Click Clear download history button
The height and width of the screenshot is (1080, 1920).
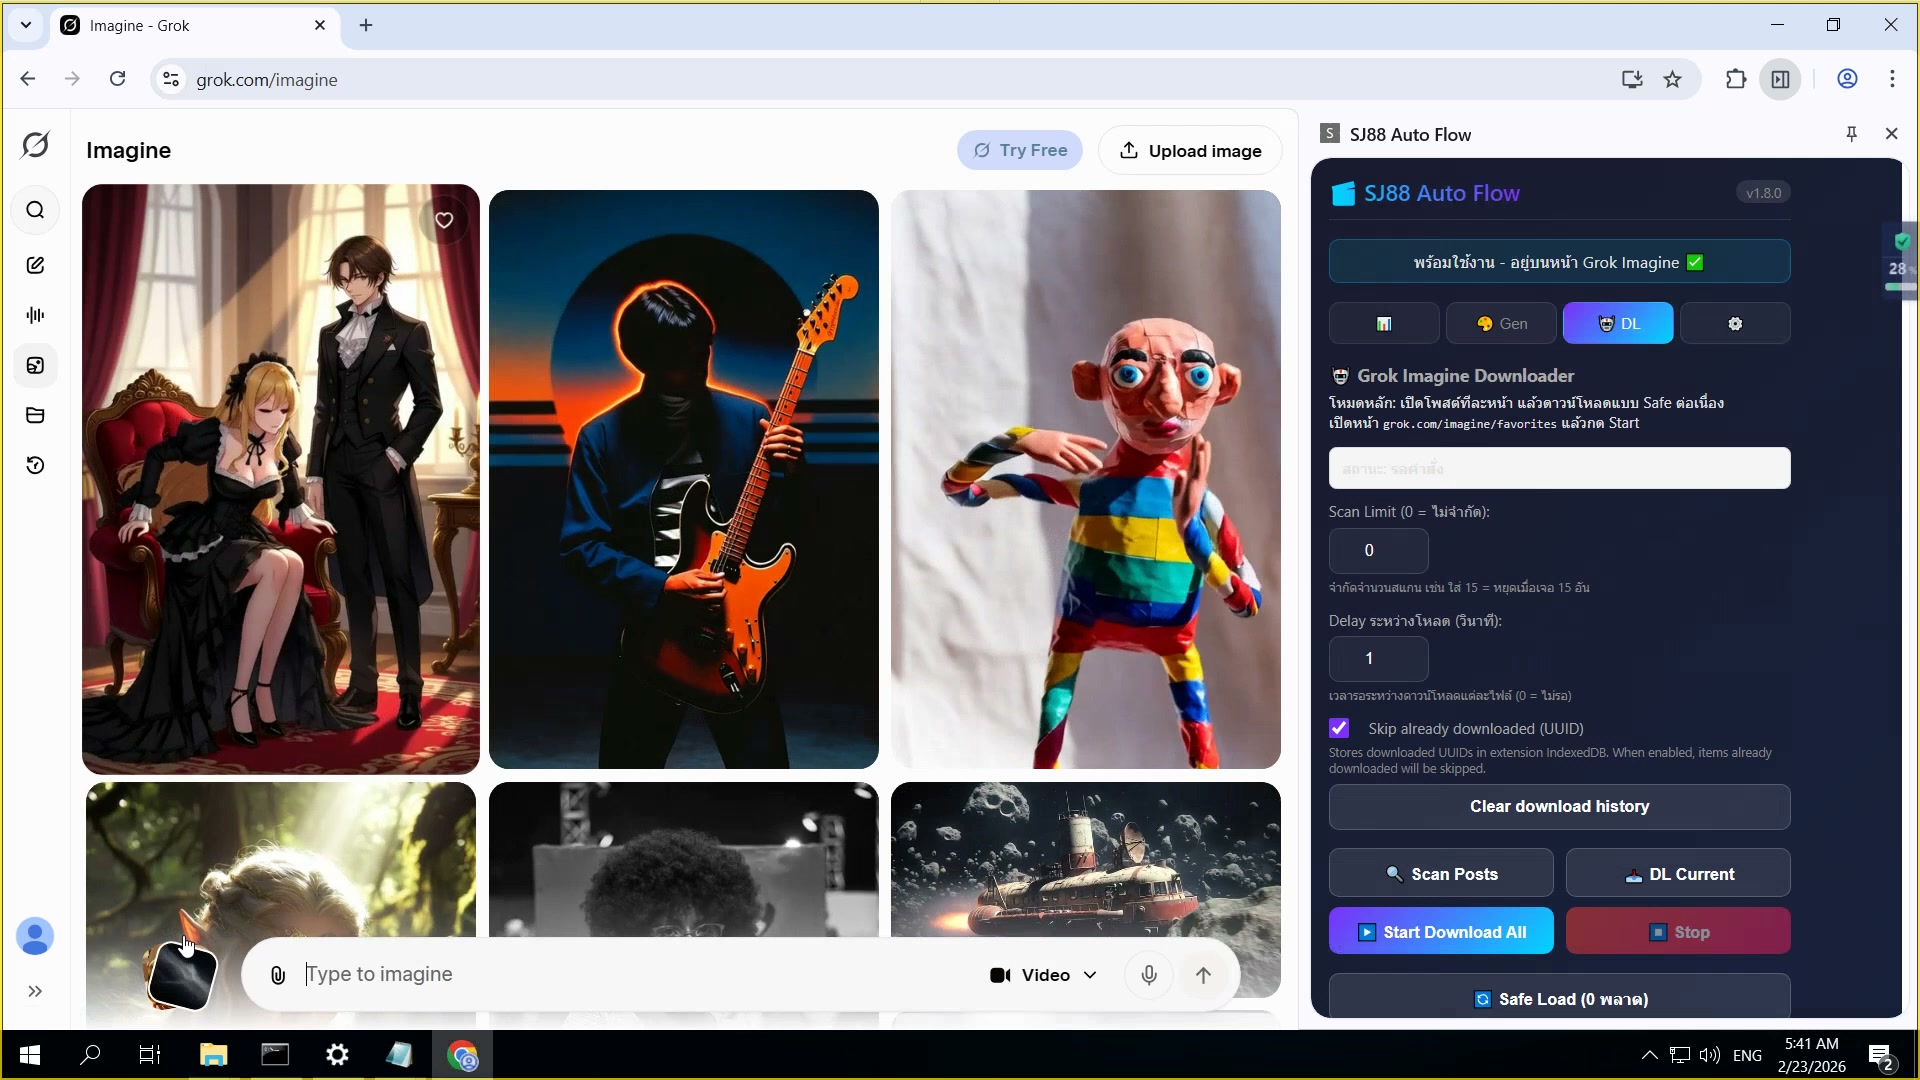[1559, 807]
